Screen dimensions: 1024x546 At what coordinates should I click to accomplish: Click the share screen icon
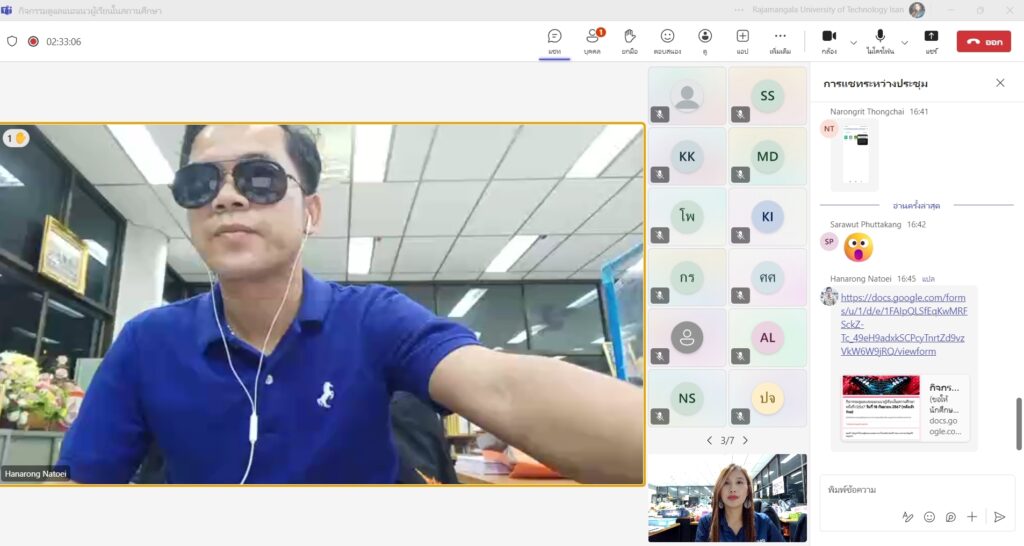931,40
